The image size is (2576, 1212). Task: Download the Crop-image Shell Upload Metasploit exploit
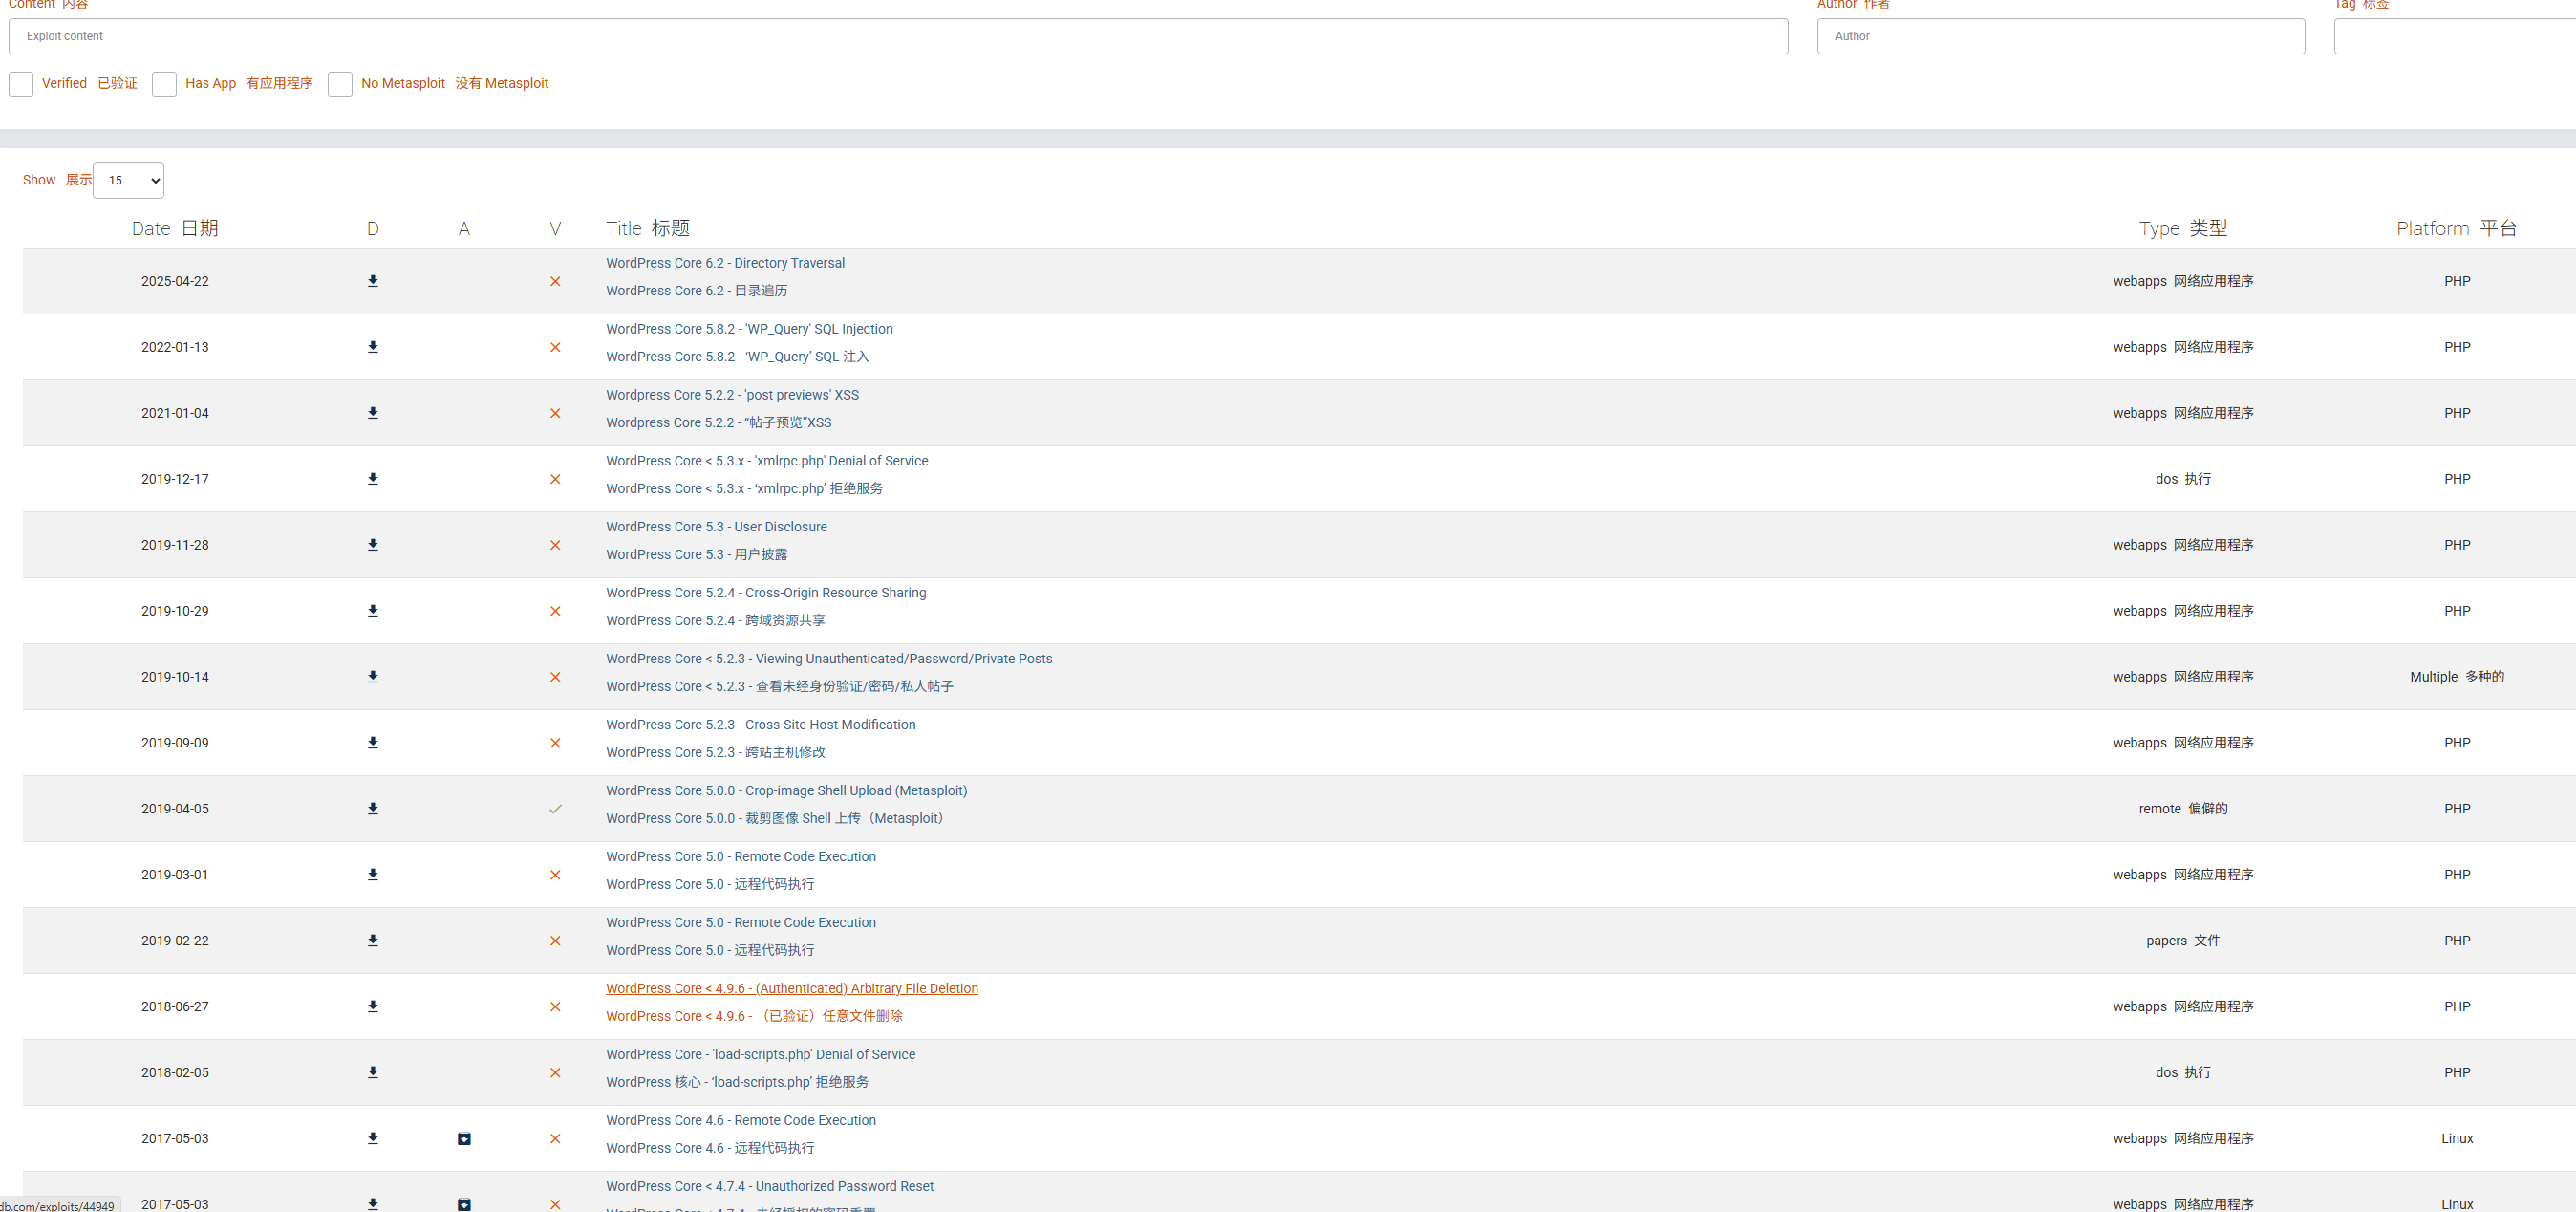(372, 809)
